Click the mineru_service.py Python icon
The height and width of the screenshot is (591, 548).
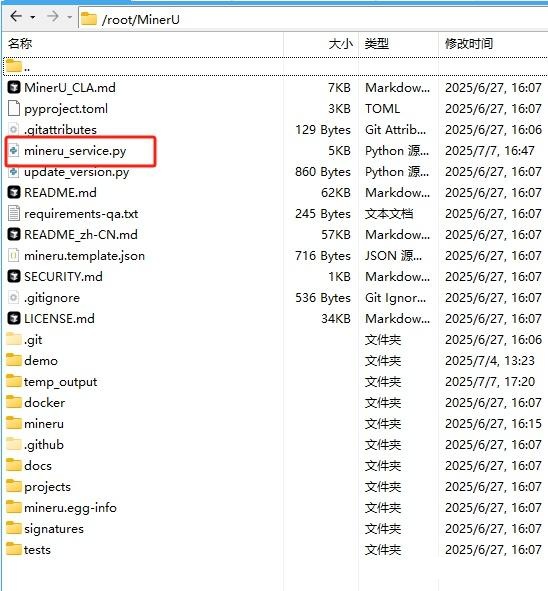[14, 151]
